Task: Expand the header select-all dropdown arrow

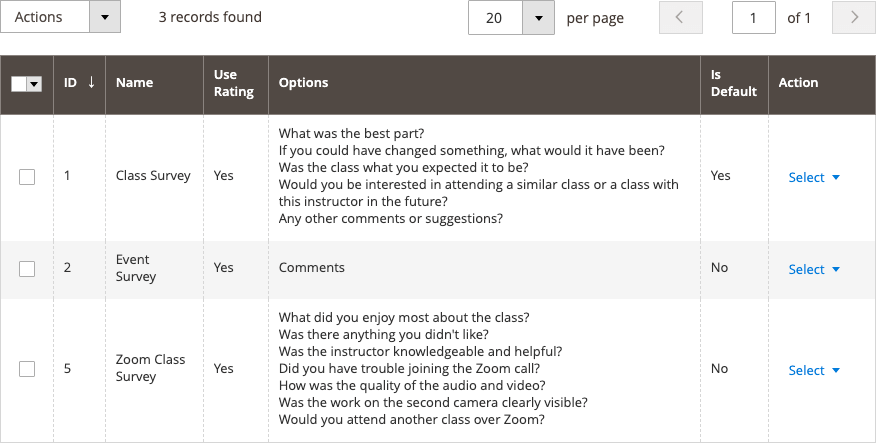Action: pyautogui.click(x=35, y=85)
